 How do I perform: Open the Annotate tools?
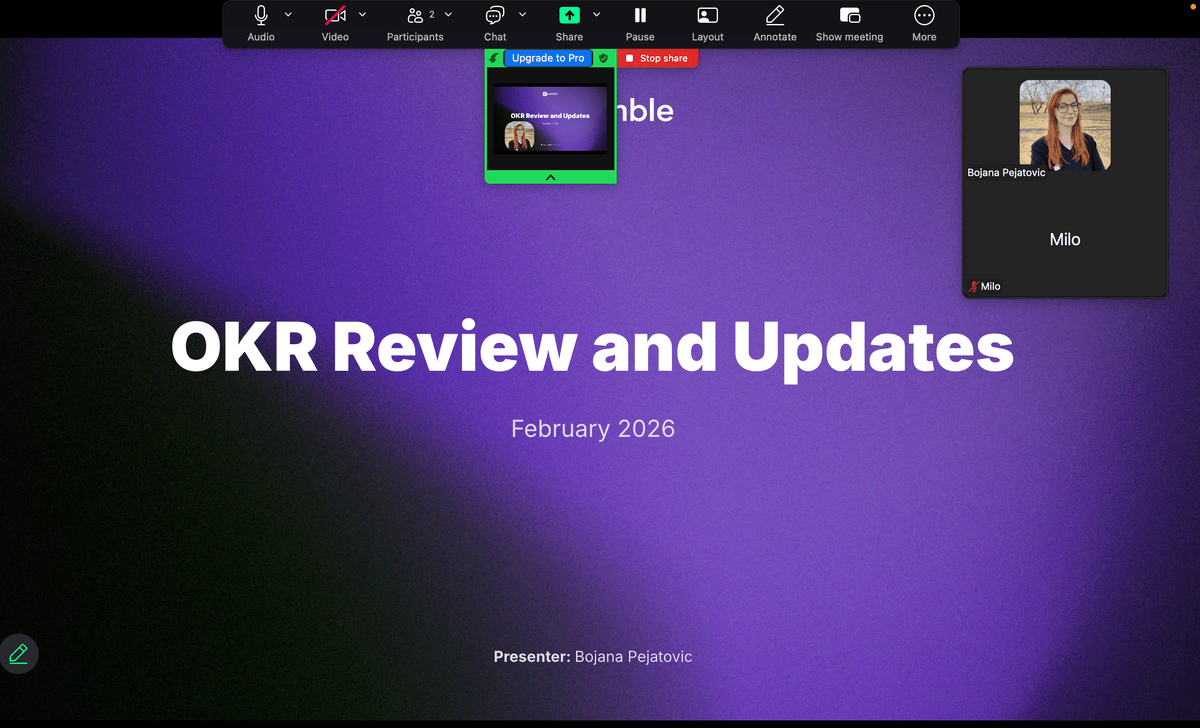click(775, 16)
